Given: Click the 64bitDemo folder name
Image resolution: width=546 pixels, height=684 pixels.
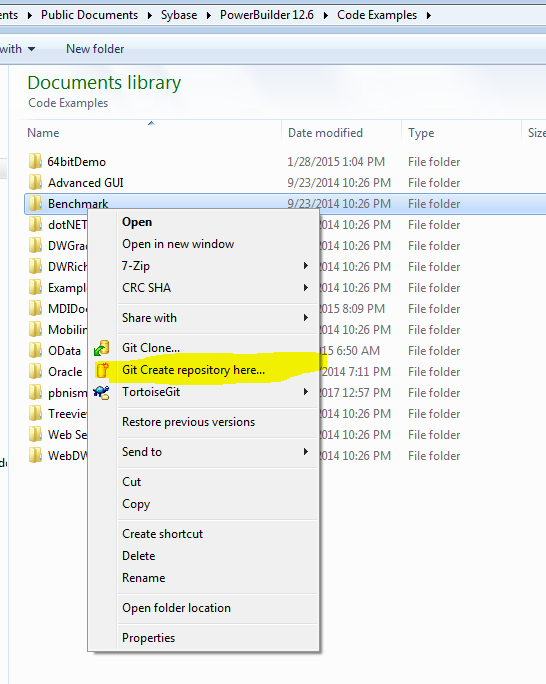Looking at the screenshot, I should pos(77,162).
